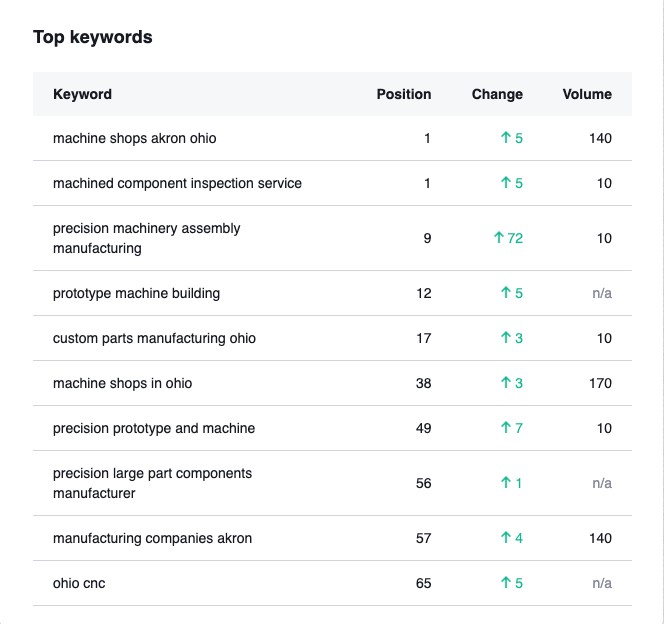The image size is (664, 624).
Task: Click change arrow for precision prototype and machine
Action: 506,428
